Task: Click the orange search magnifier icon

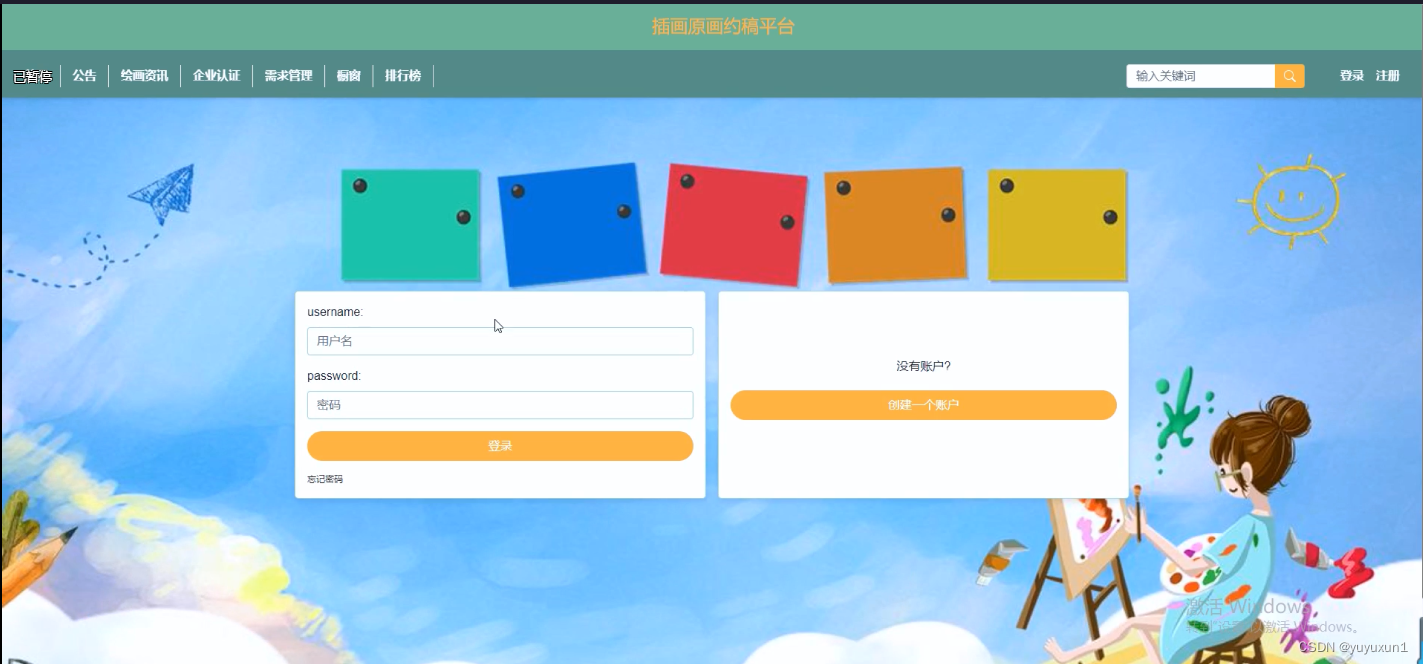Action: (1289, 76)
